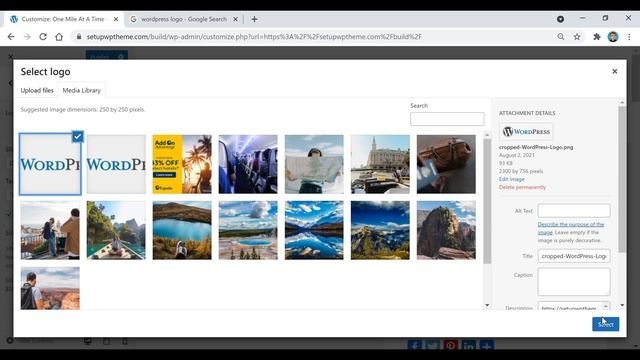The width and height of the screenshot is (640, 360).
Task: Close the wordpress logo Google Search tab
Action: [x=236, y=19]
